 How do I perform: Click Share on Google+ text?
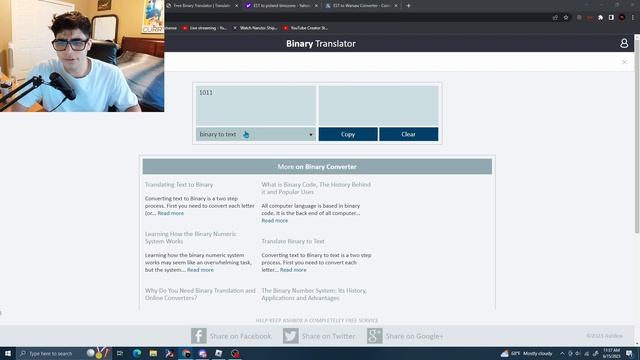[x=414, y=336]
